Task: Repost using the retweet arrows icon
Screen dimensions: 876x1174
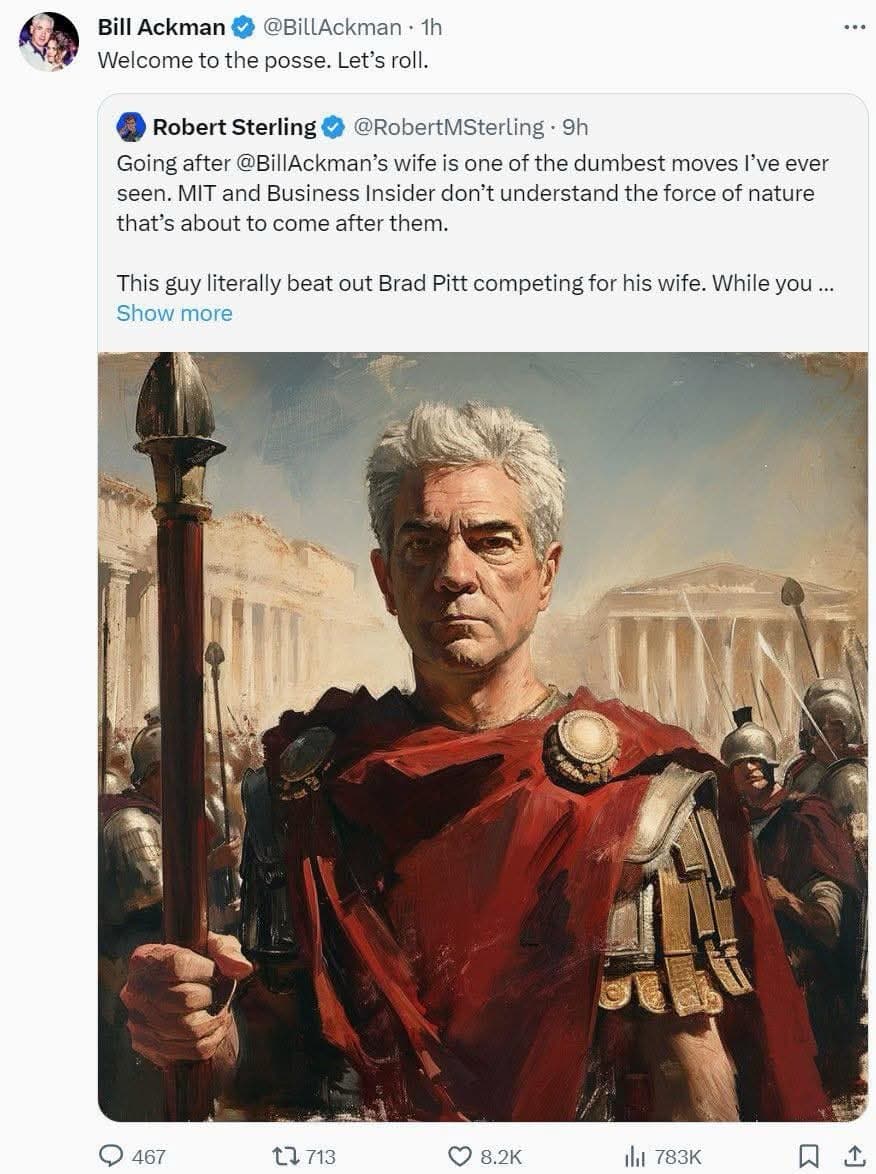Action: coord(285,1156)
